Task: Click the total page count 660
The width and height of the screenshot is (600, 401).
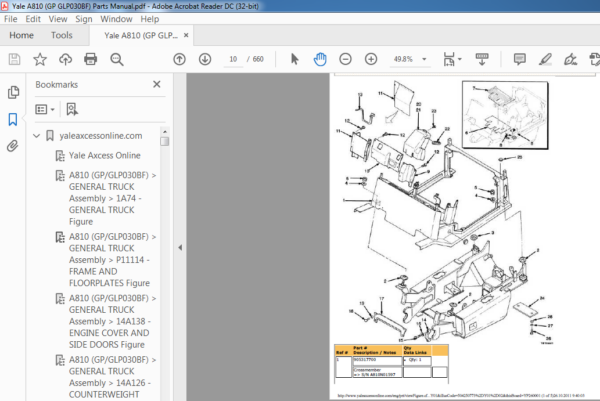Action: pos(258,59)
